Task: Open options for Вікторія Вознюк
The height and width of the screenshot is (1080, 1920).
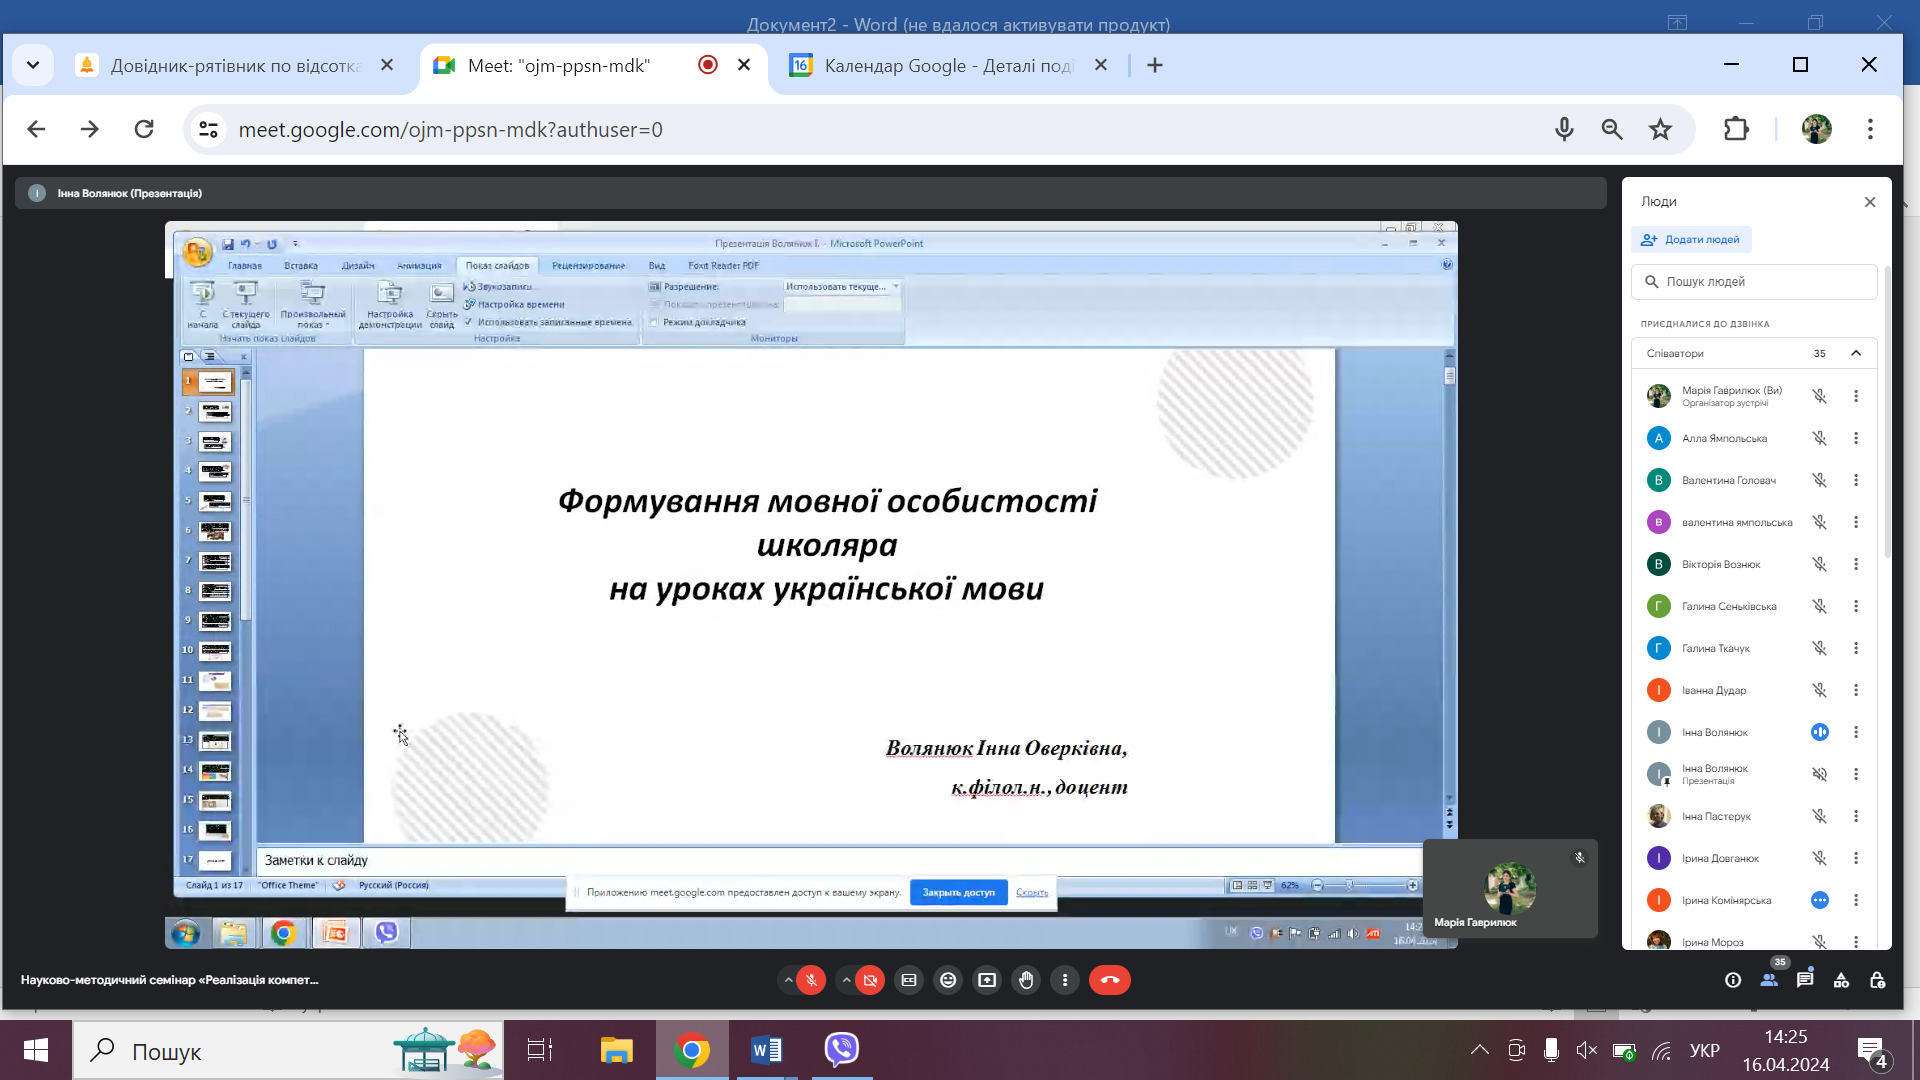Action: 1856,564
